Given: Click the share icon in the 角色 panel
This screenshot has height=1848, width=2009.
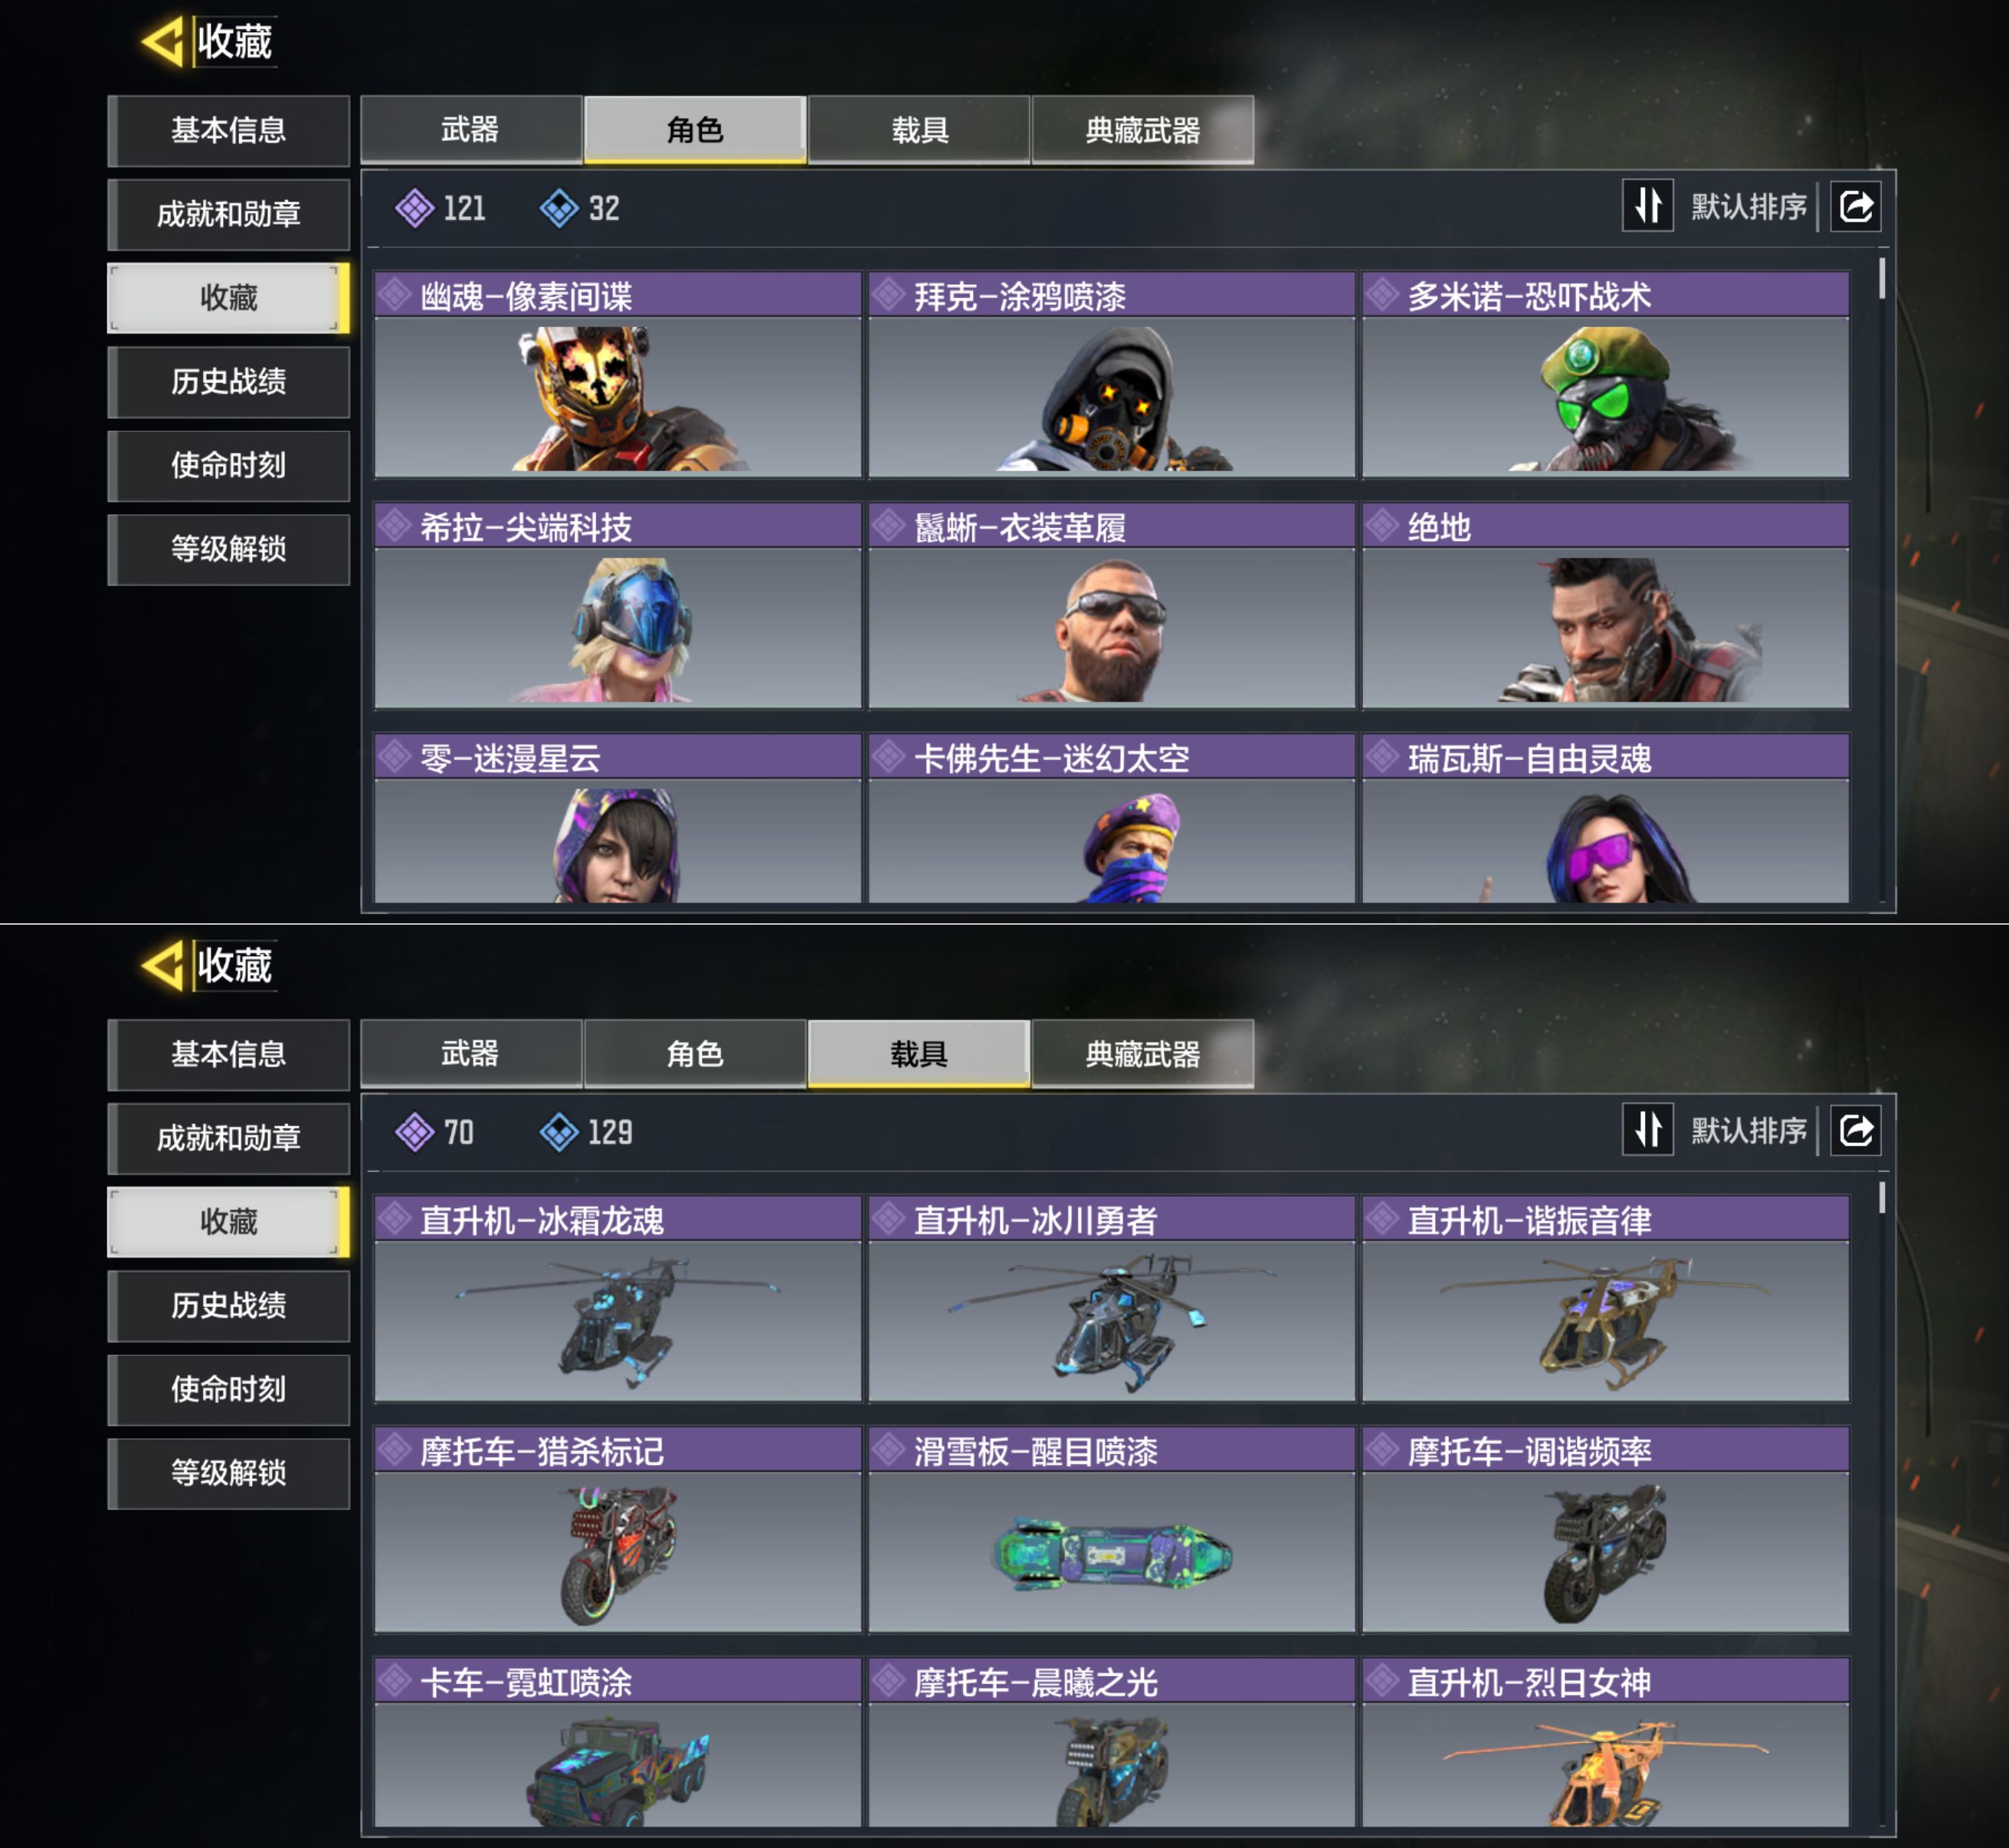Looking at the screenshot, I should pyautogui.click(x=1856, y=207).
